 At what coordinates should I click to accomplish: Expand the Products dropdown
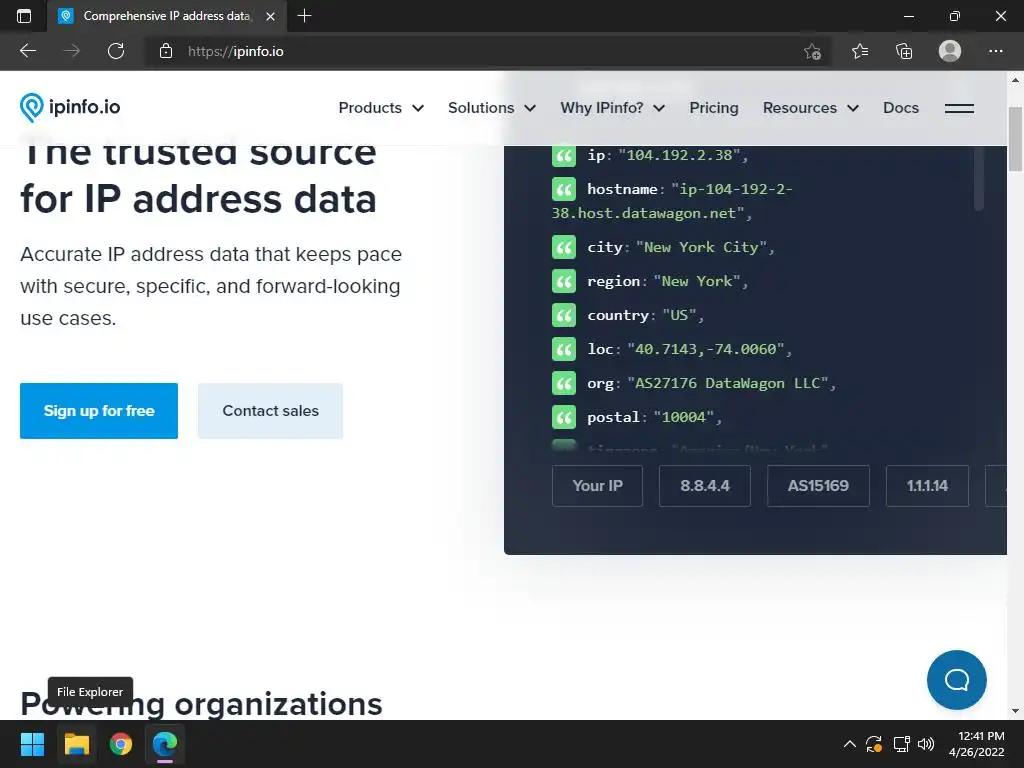coord(381,108)
